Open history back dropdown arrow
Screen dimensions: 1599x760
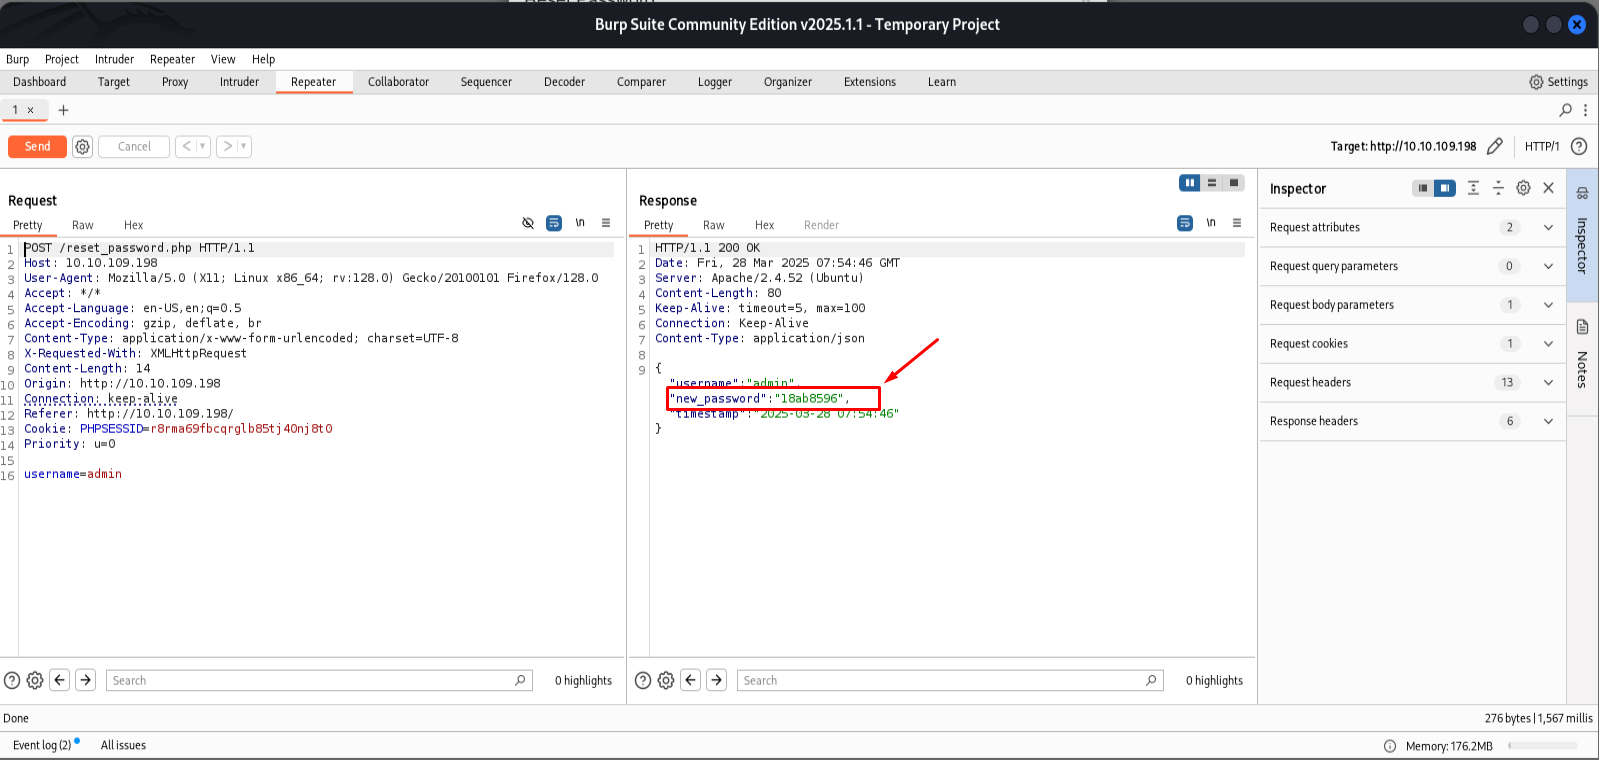(x=203, y=146)
